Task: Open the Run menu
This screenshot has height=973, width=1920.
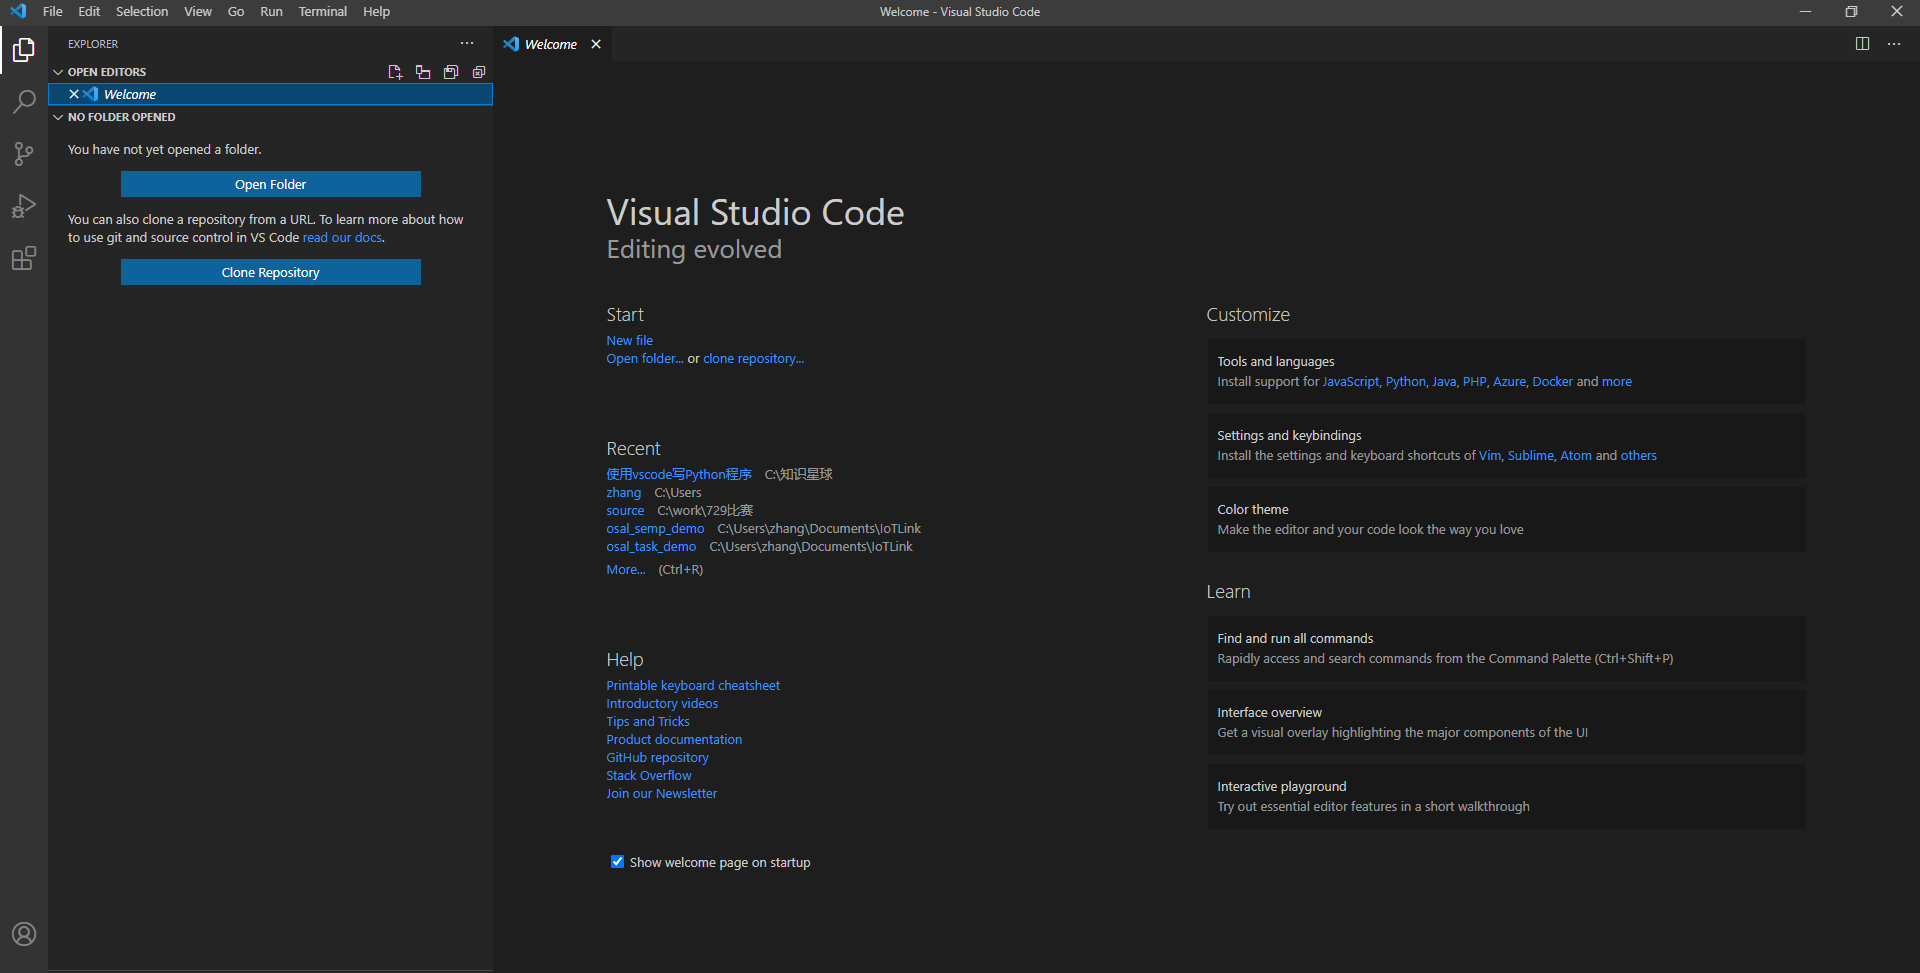Action: (271, 12)
